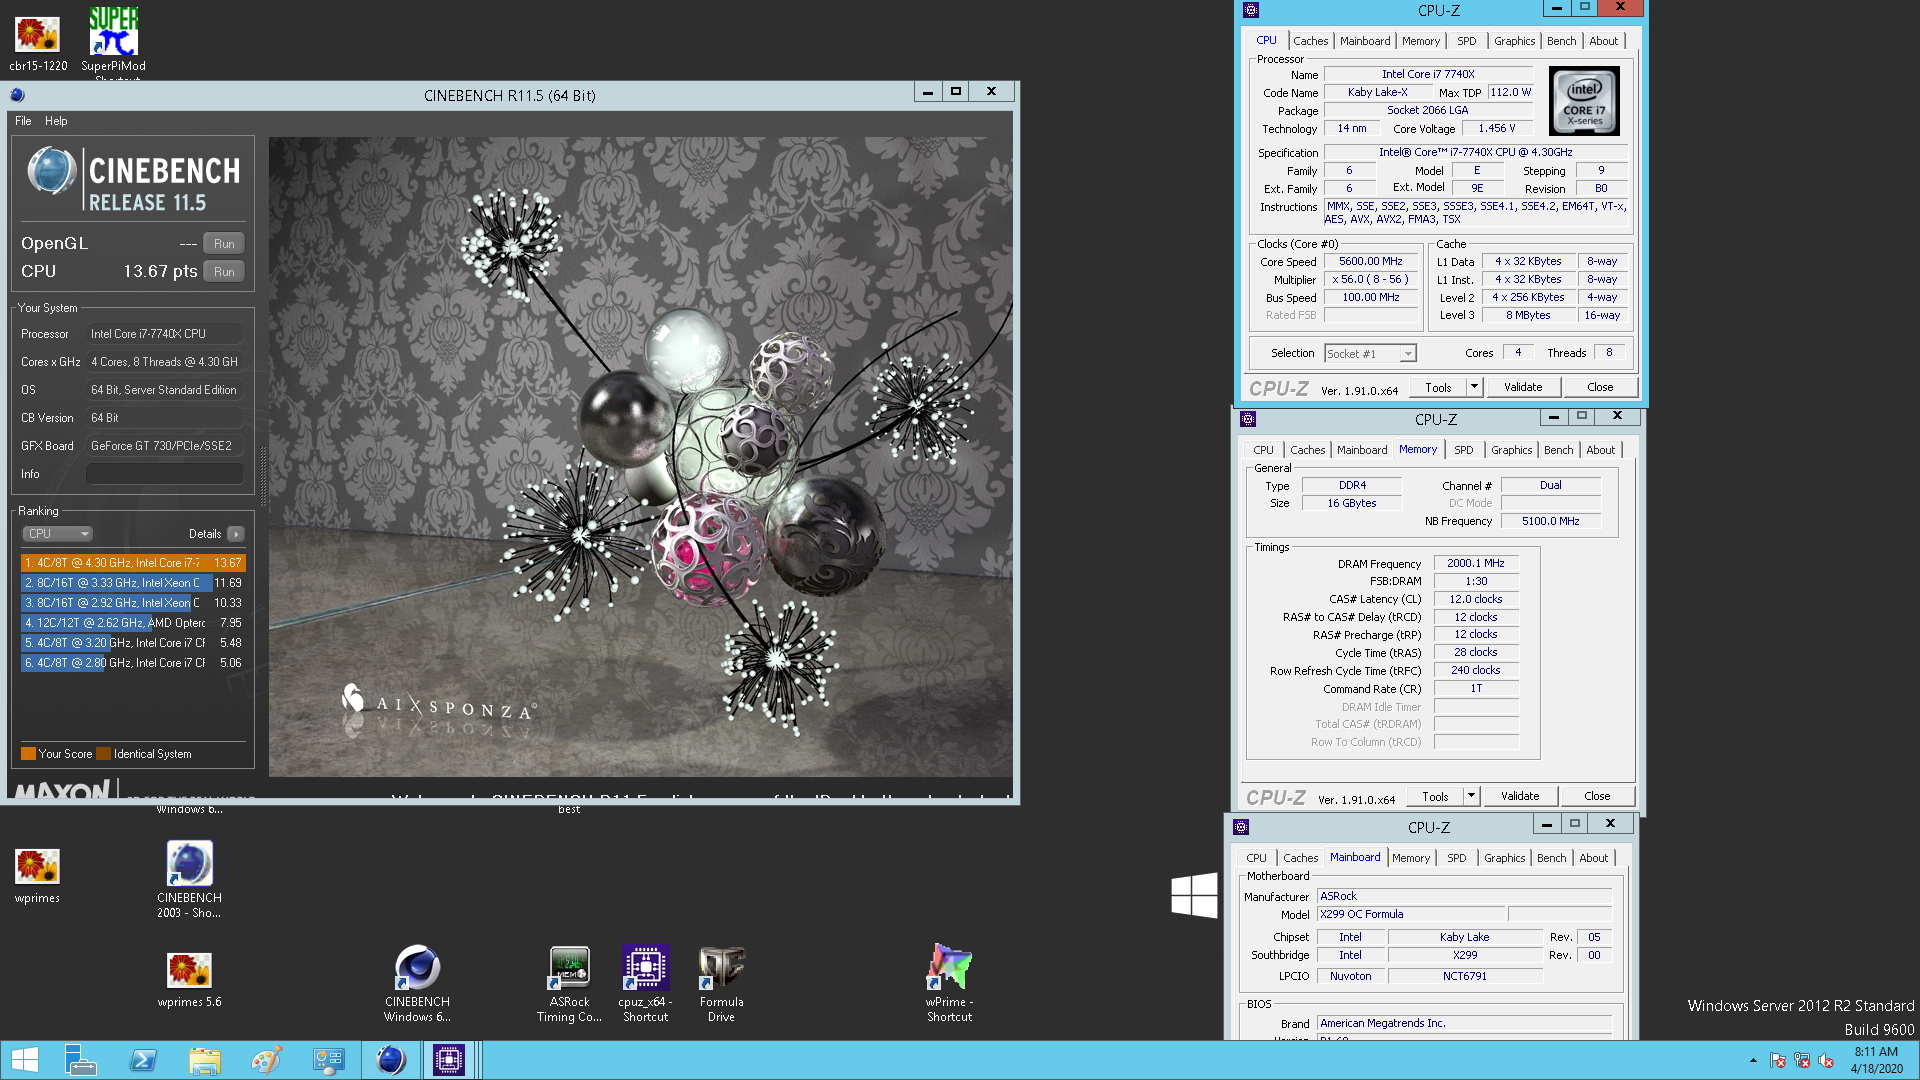Image resolution: width=1920 pixels, height=1080 pixels.
Task: Open CPU tab in bottom CPU-Z window
Action: pos(1256,858)
